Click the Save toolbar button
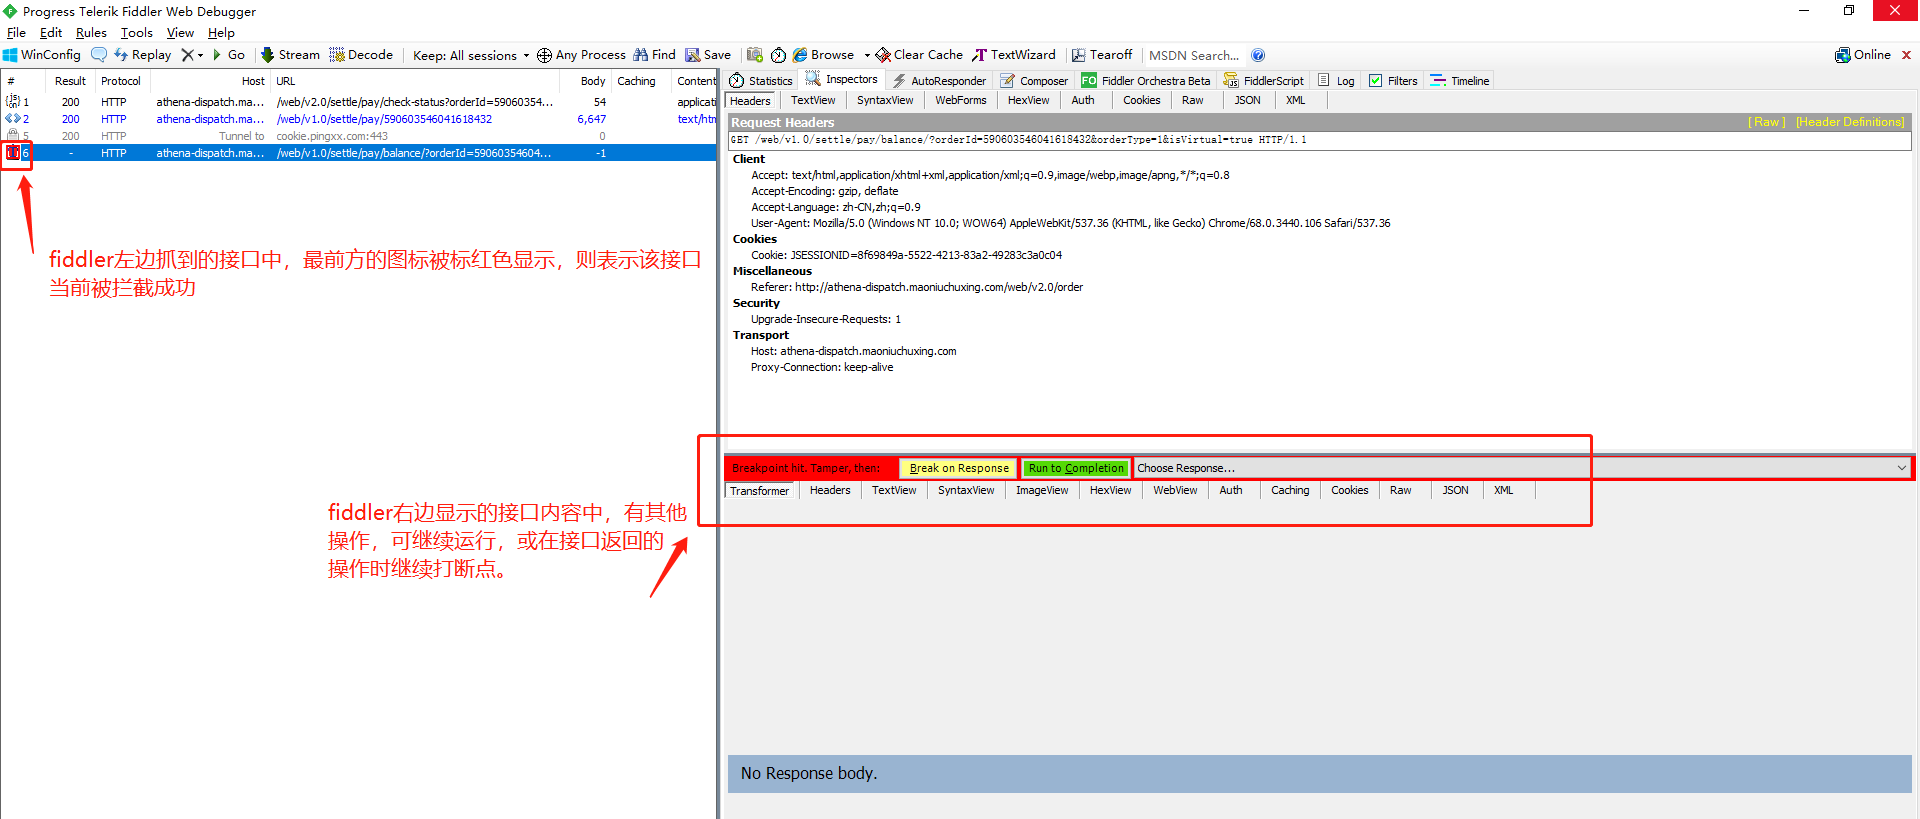 point(708,55)
